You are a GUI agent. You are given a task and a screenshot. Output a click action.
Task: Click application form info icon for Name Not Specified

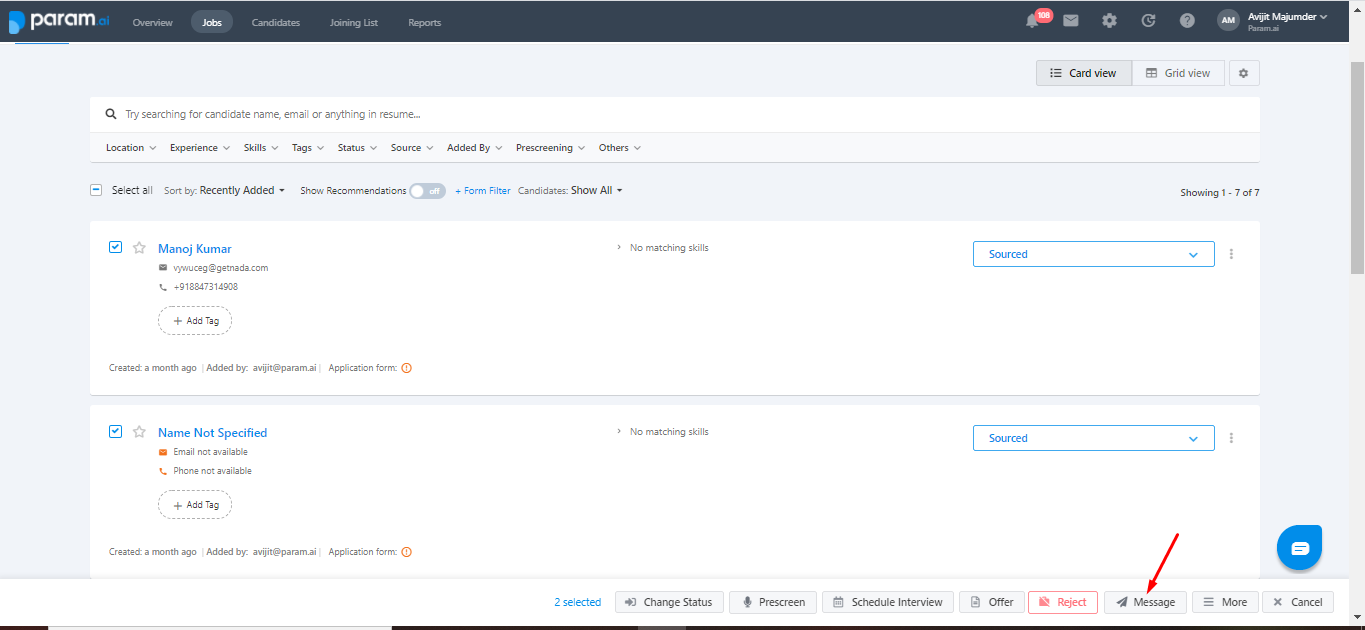click(407, 552)
